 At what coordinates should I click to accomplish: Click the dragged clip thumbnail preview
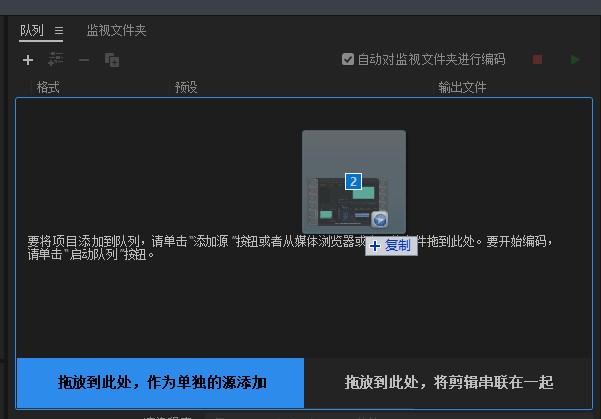[x=354, y=182]
